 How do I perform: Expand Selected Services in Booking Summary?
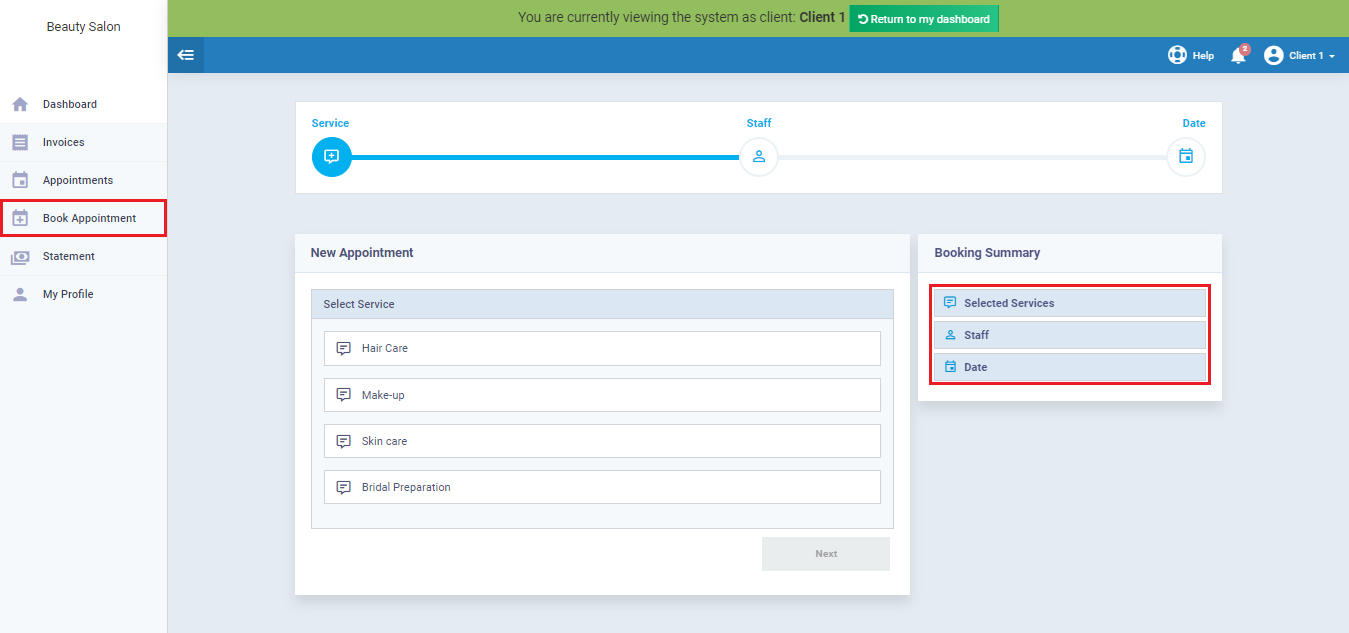[x=1070, y=303]
